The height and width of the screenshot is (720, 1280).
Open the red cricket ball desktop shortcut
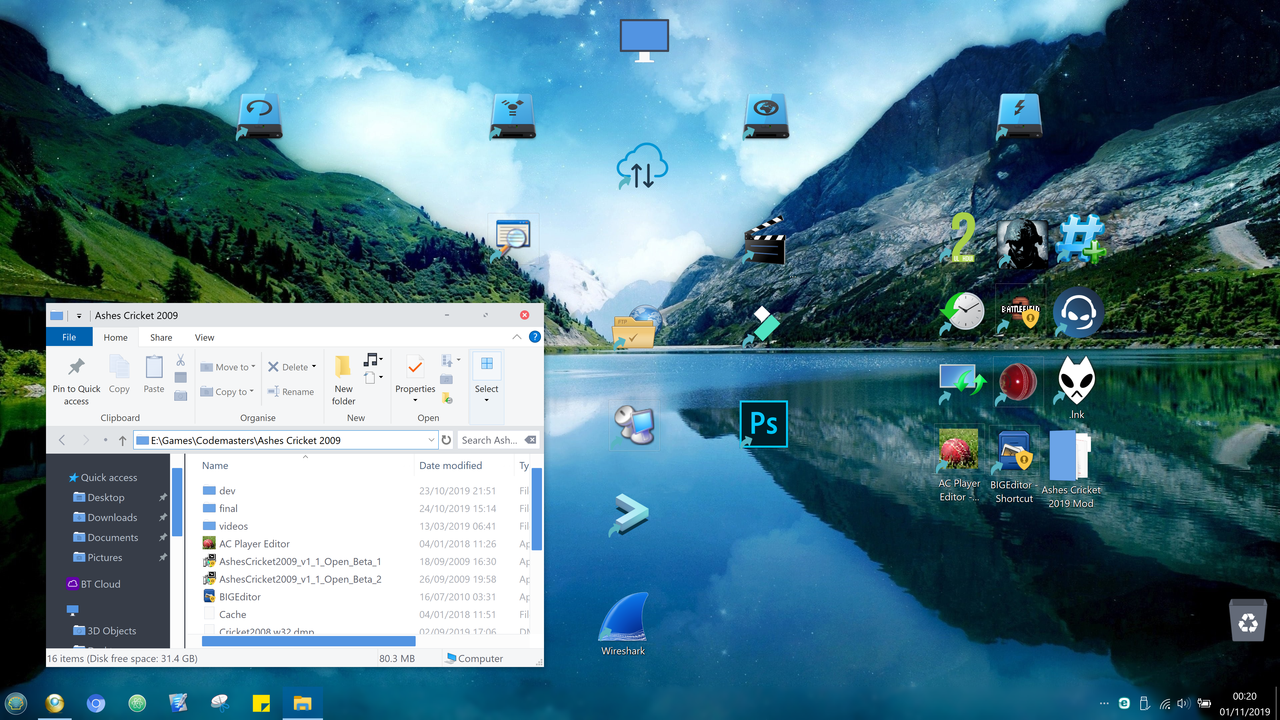click(x=1018, y=381)
